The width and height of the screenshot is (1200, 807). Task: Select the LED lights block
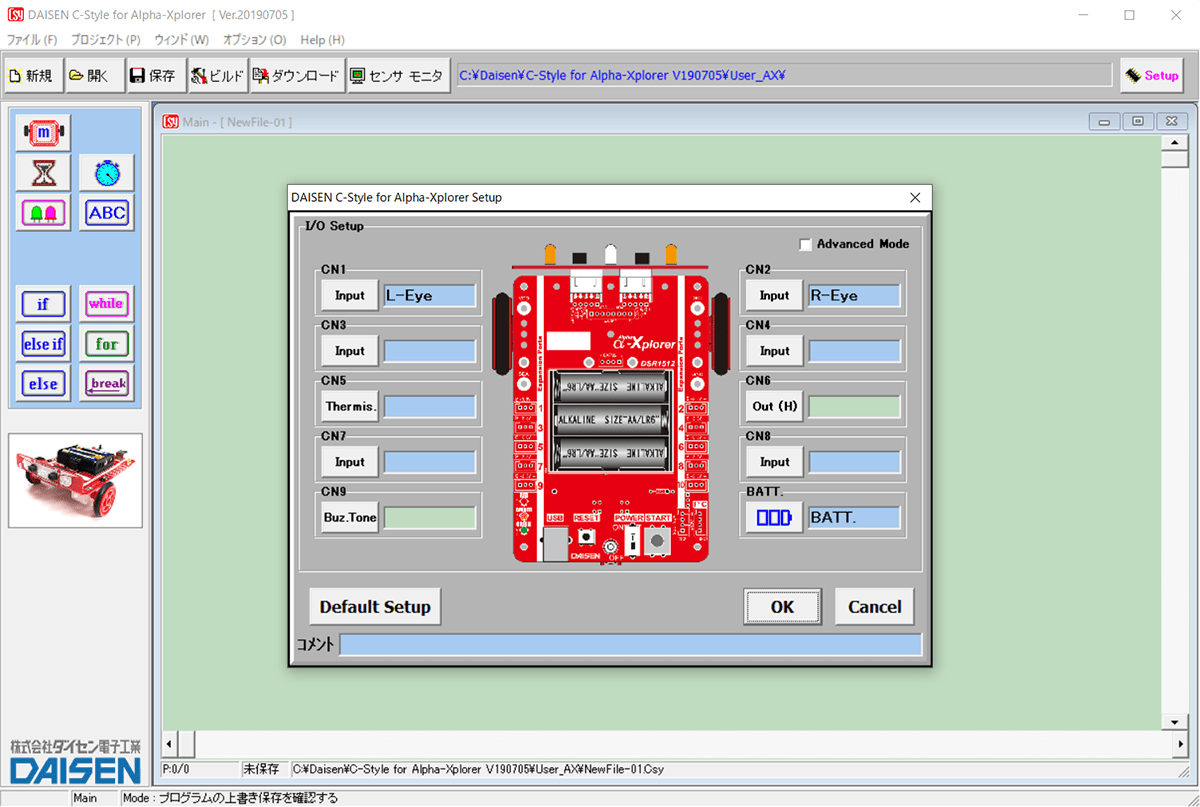click(x=43, y=213)
